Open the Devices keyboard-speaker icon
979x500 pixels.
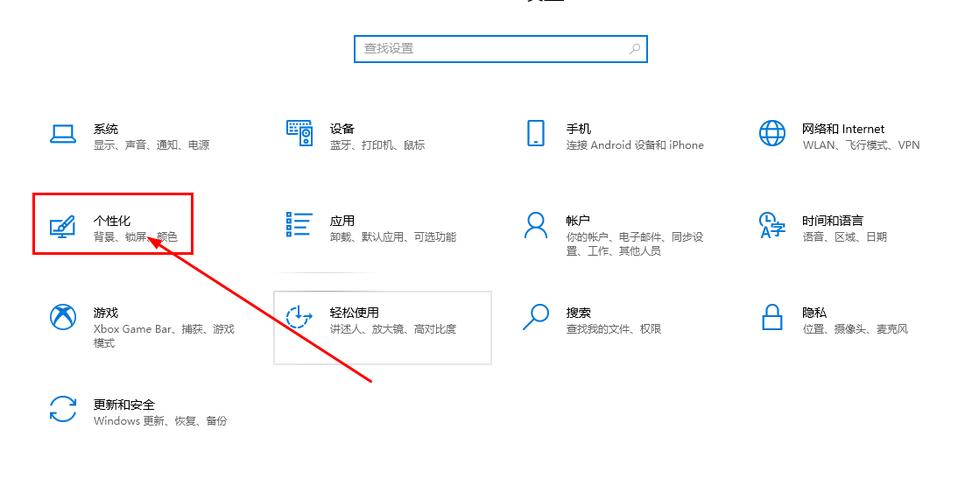pos(300,133)
